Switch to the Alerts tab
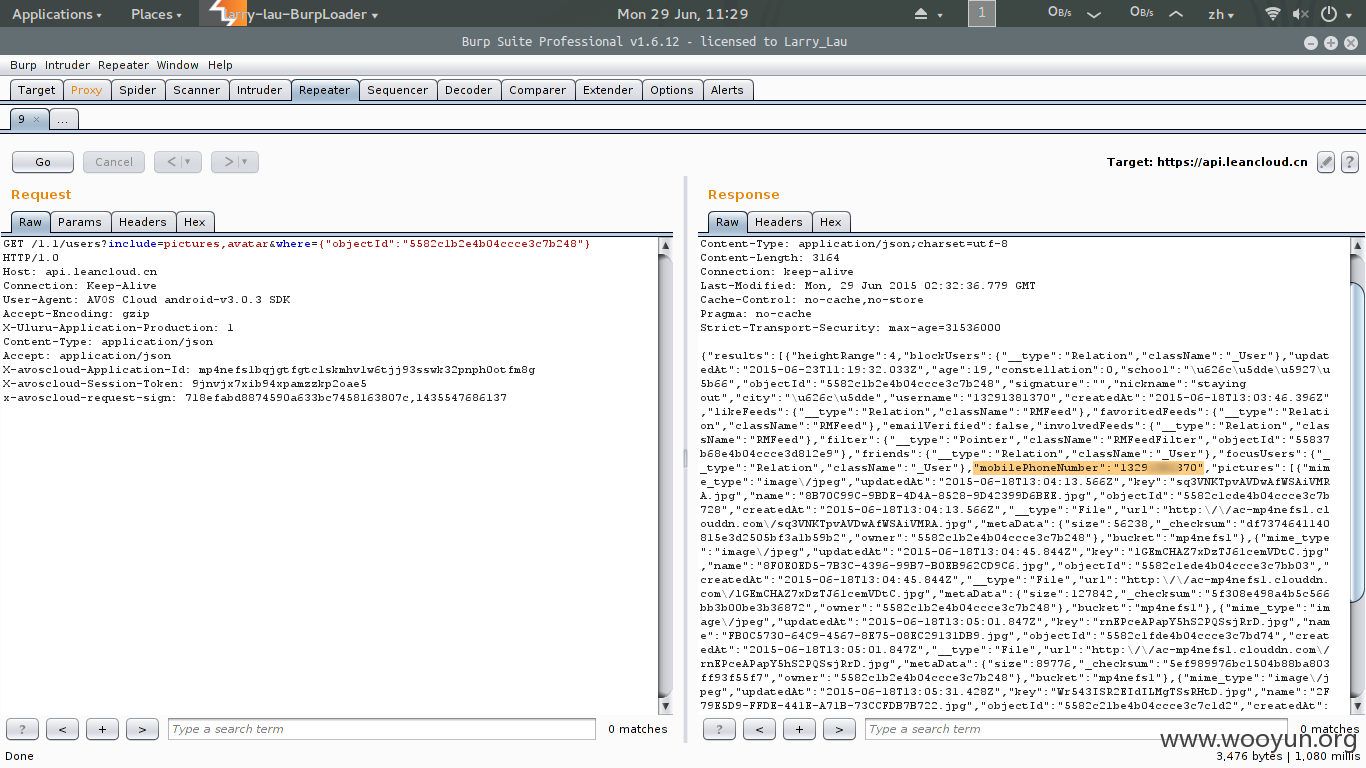This screenshot has height=768, width=1366. [727, 90]
